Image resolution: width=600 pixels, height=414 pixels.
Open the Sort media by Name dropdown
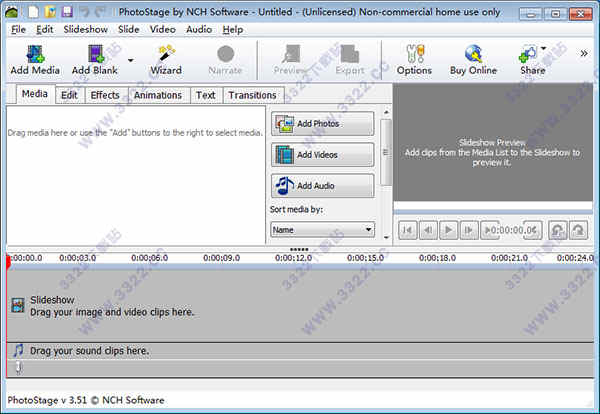tap(323, 230)
